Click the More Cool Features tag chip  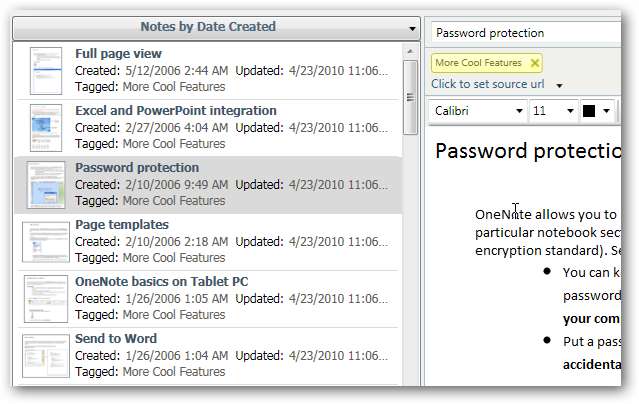478,63
